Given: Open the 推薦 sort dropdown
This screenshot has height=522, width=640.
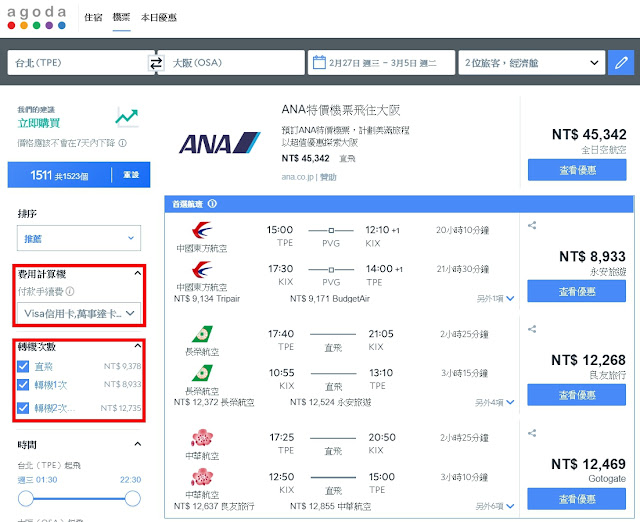Looking at the screenshot, I should click(x=79, y=238).
